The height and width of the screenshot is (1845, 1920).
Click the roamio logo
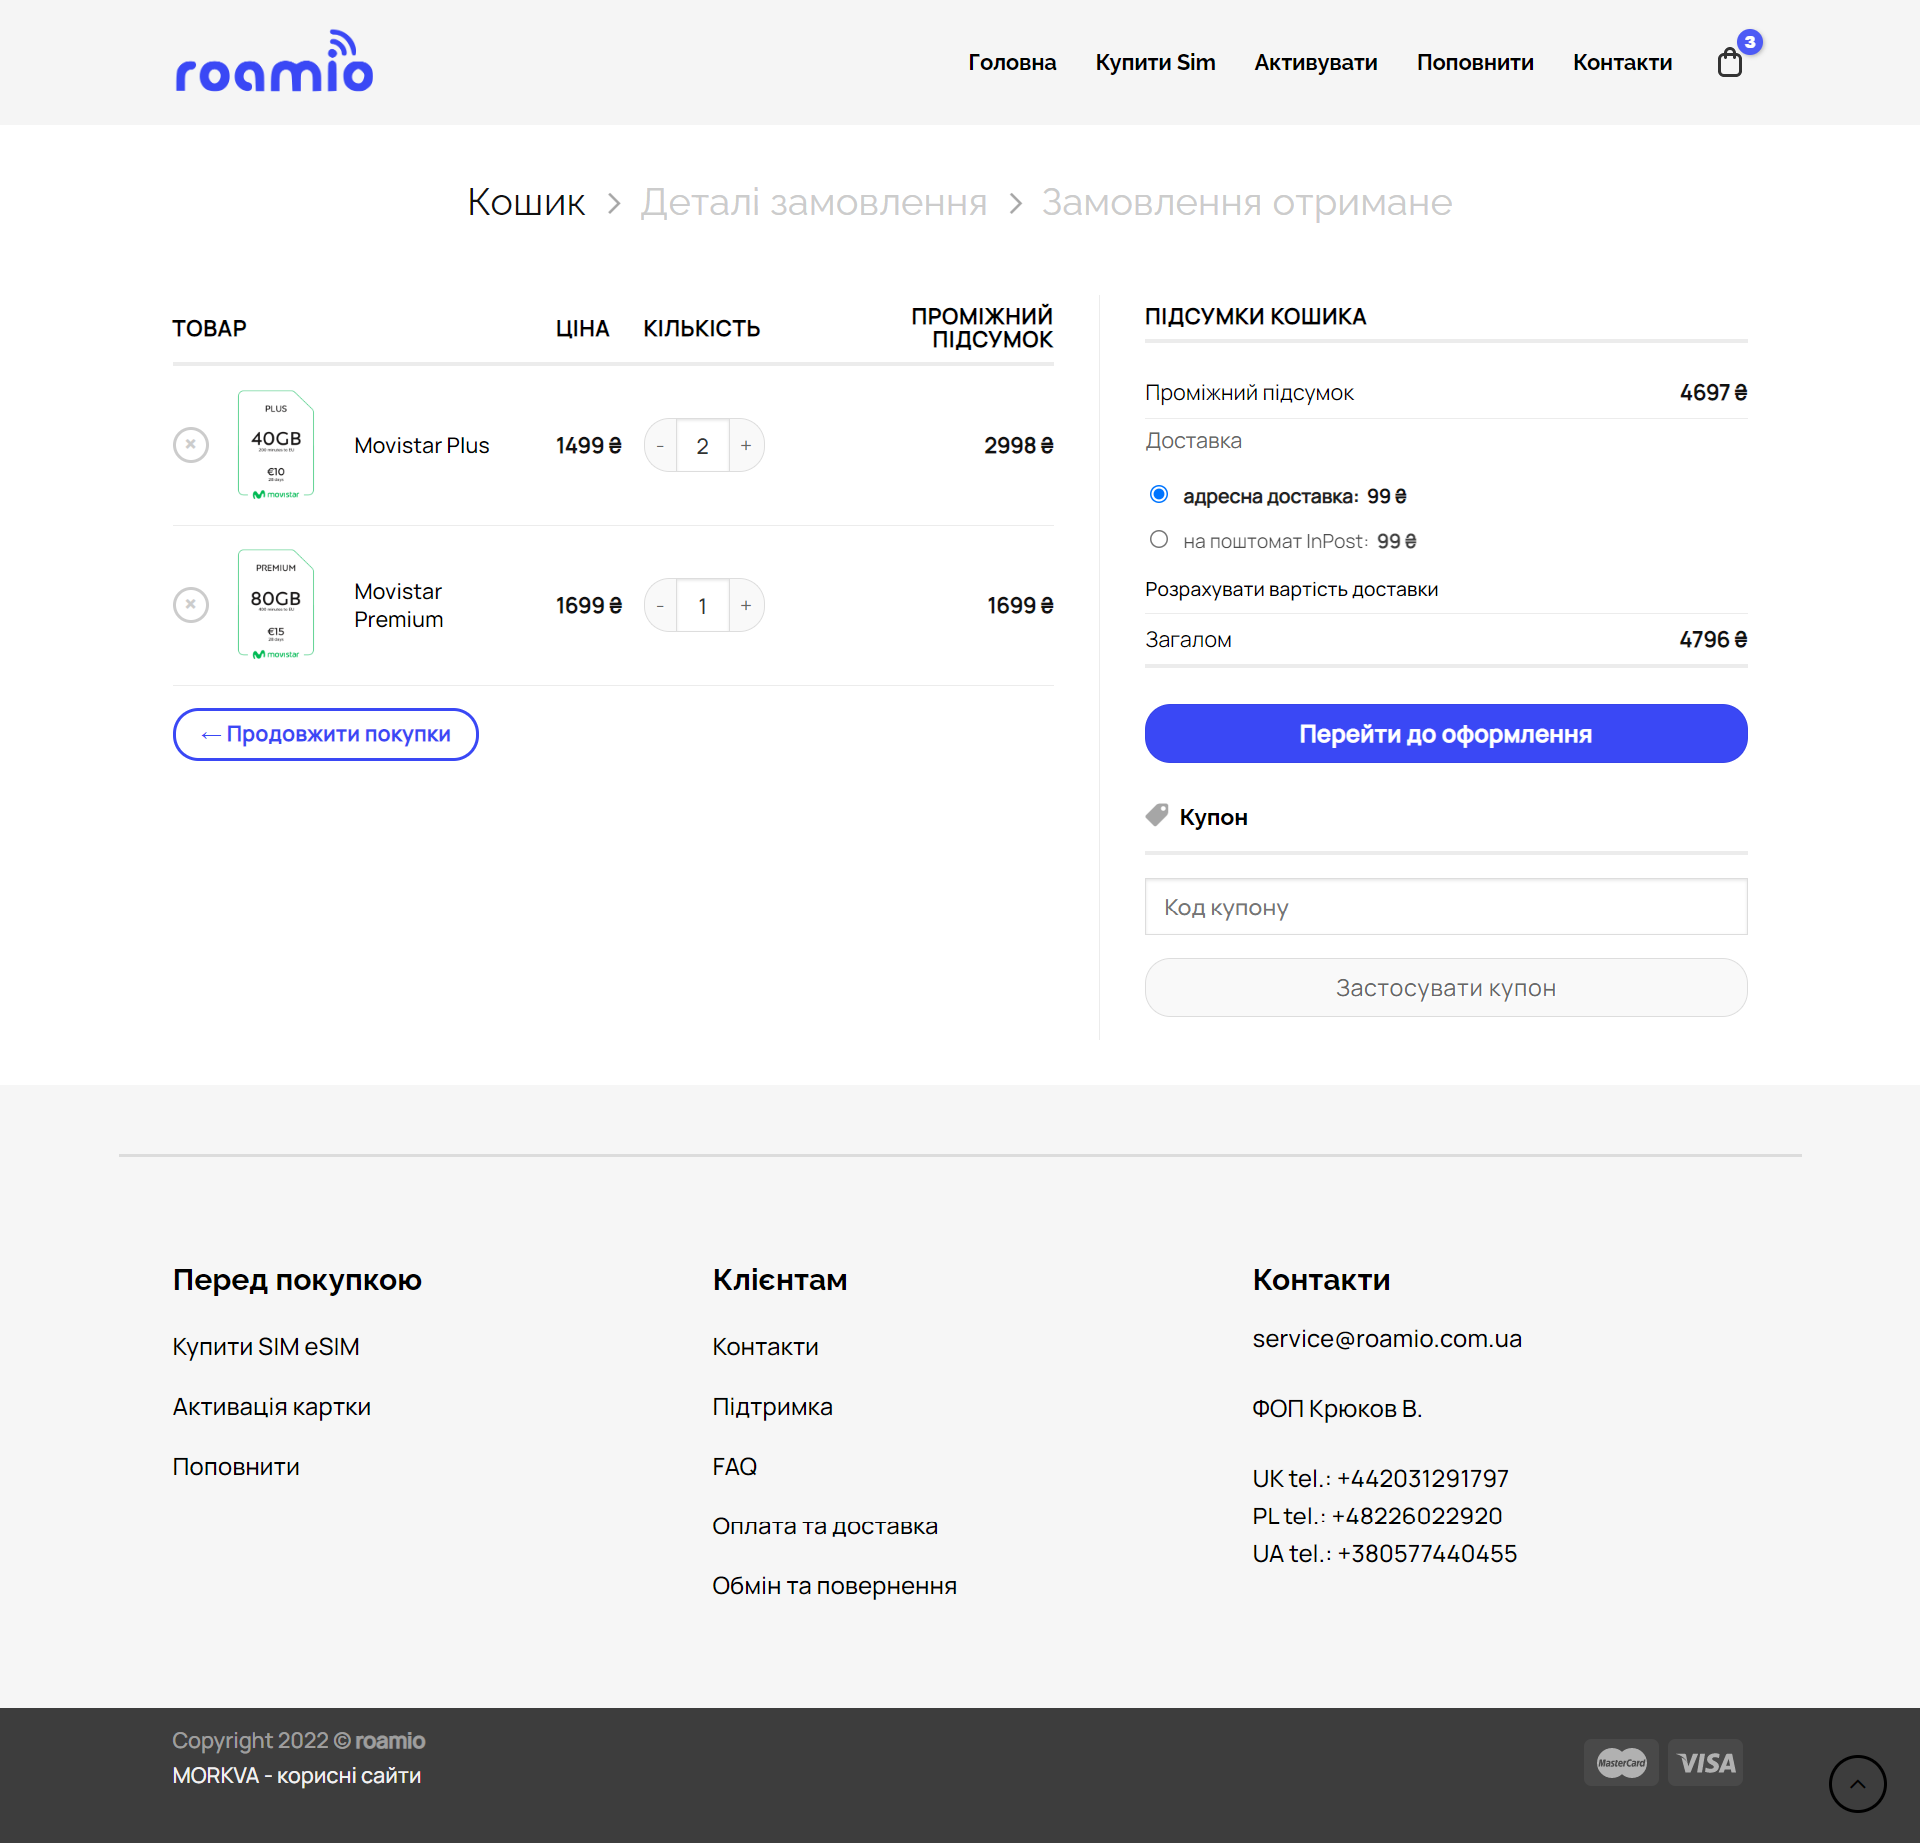click(274, 62)
